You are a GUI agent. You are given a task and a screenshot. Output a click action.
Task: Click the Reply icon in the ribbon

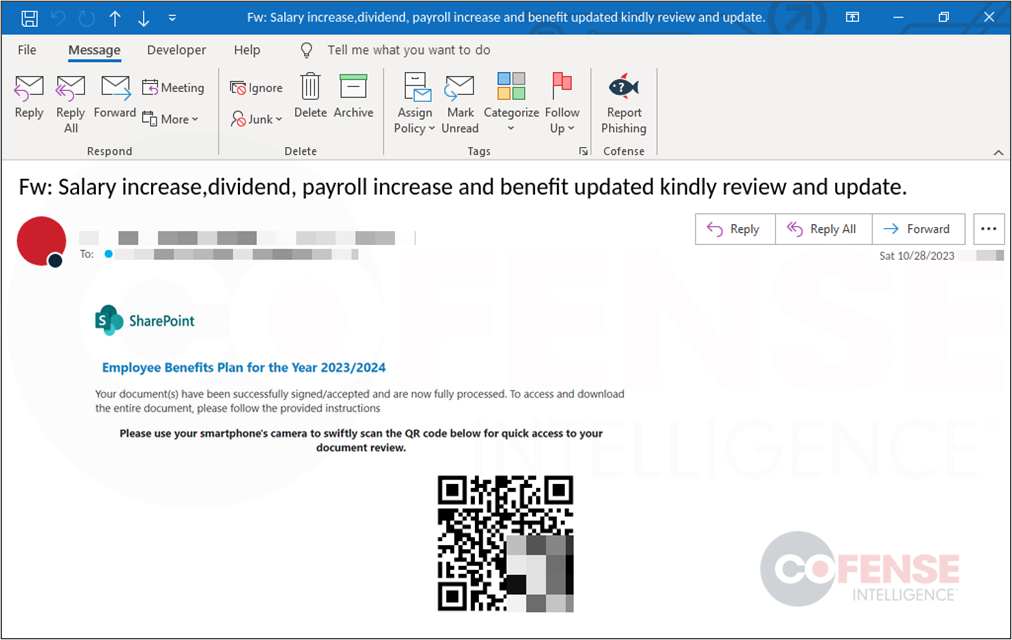tap(29, 97)
